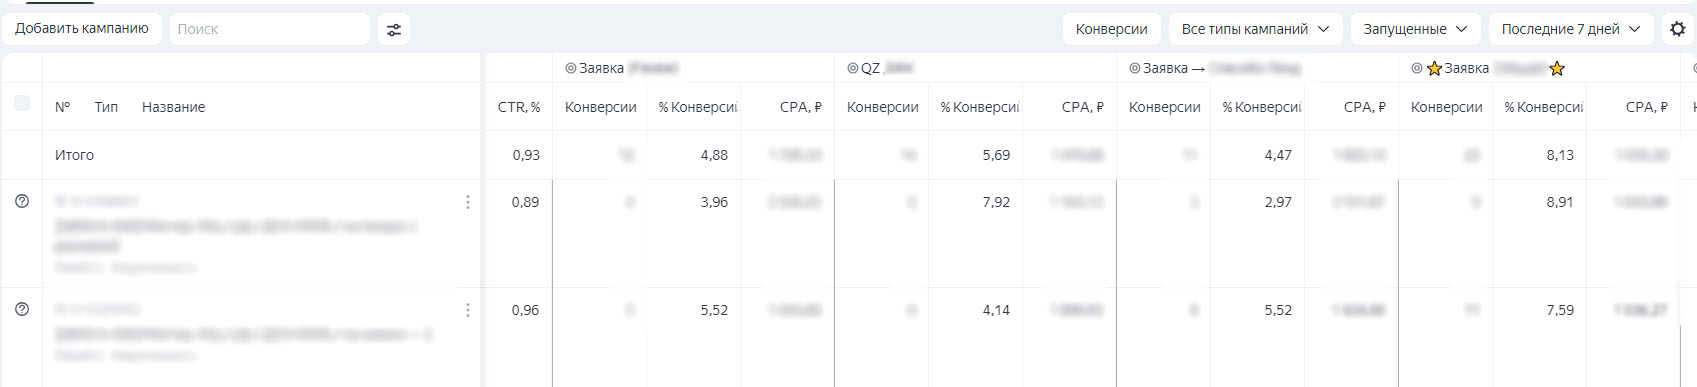Open the Запущенные status dropdown

(x=1415, y=29)
